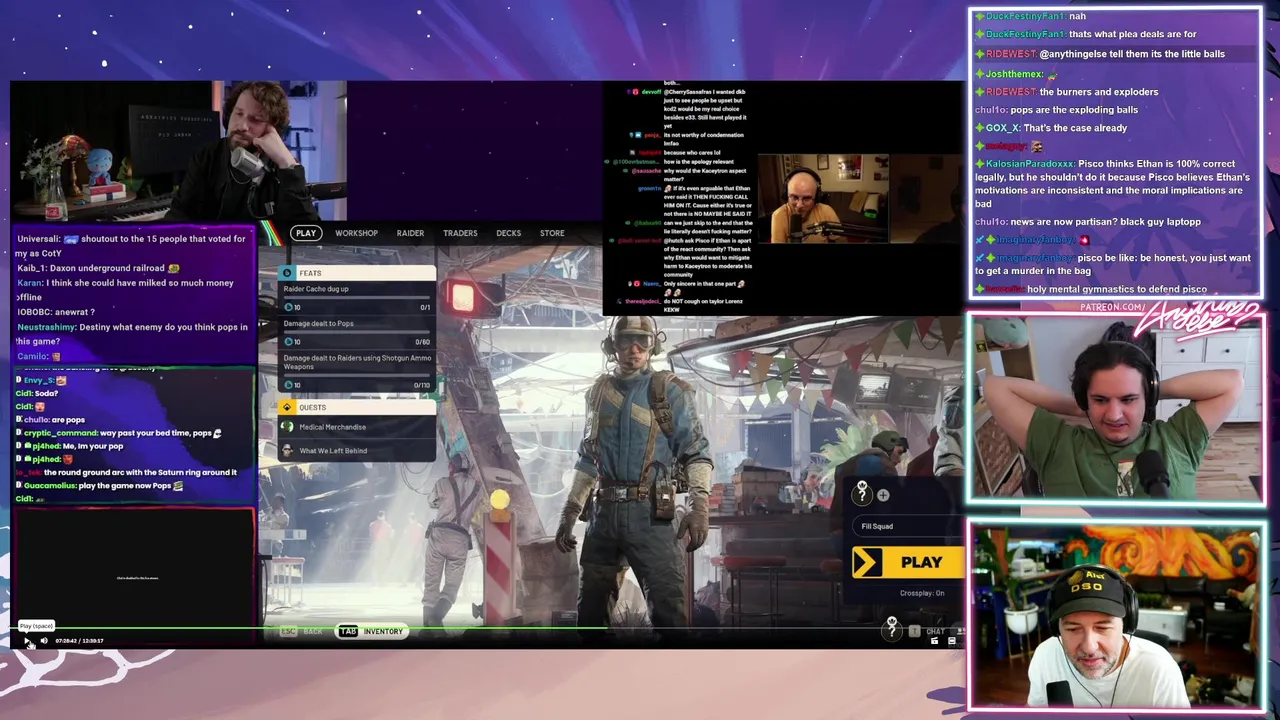Click the top-left streamer webcam feed
Image resolution: width=1280 pixels, height=720 pixels.
click(x=178, y=150)
